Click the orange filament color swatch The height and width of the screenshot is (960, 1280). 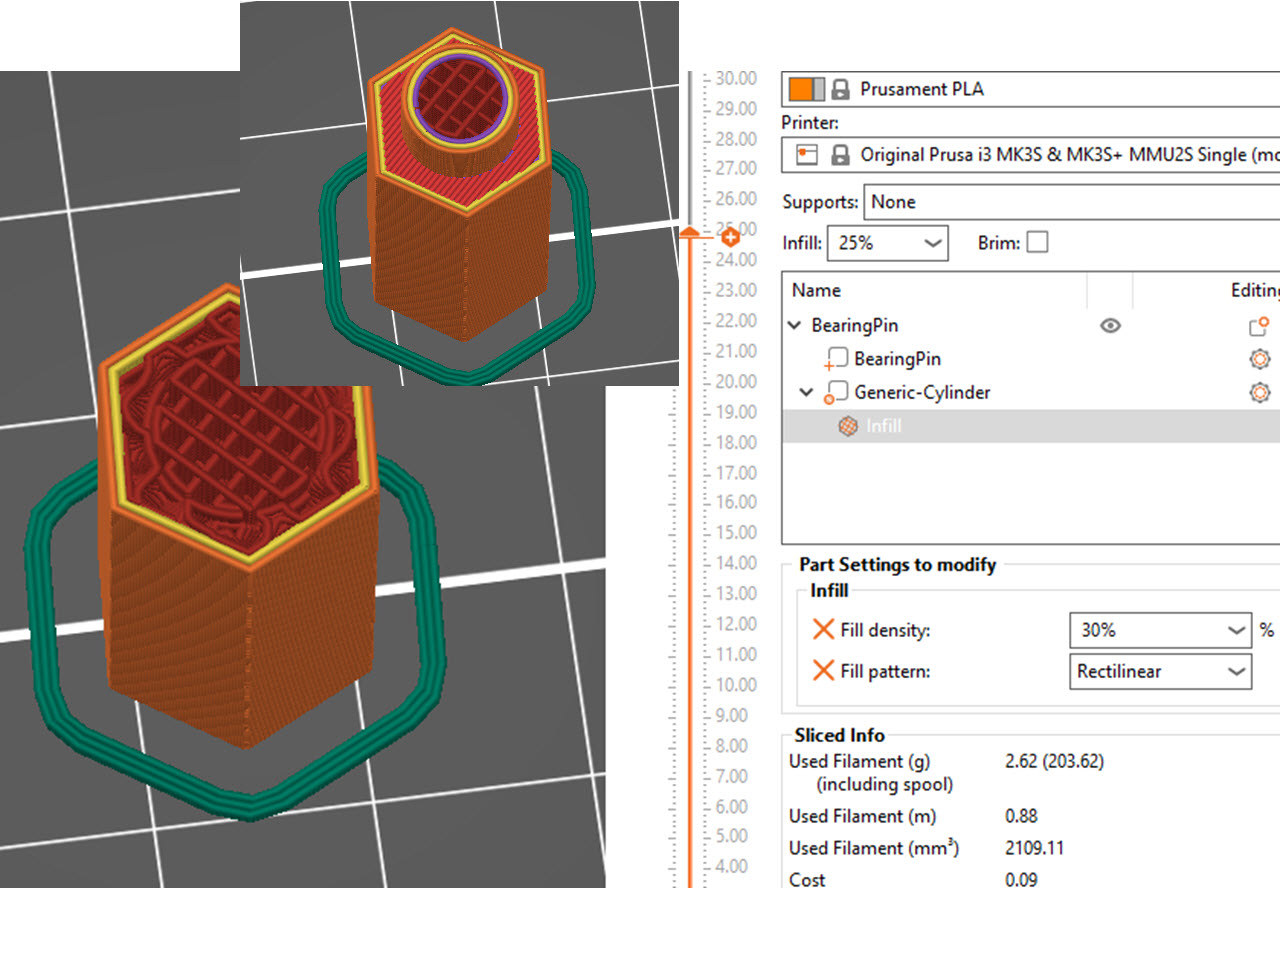[x=806, y=89]
